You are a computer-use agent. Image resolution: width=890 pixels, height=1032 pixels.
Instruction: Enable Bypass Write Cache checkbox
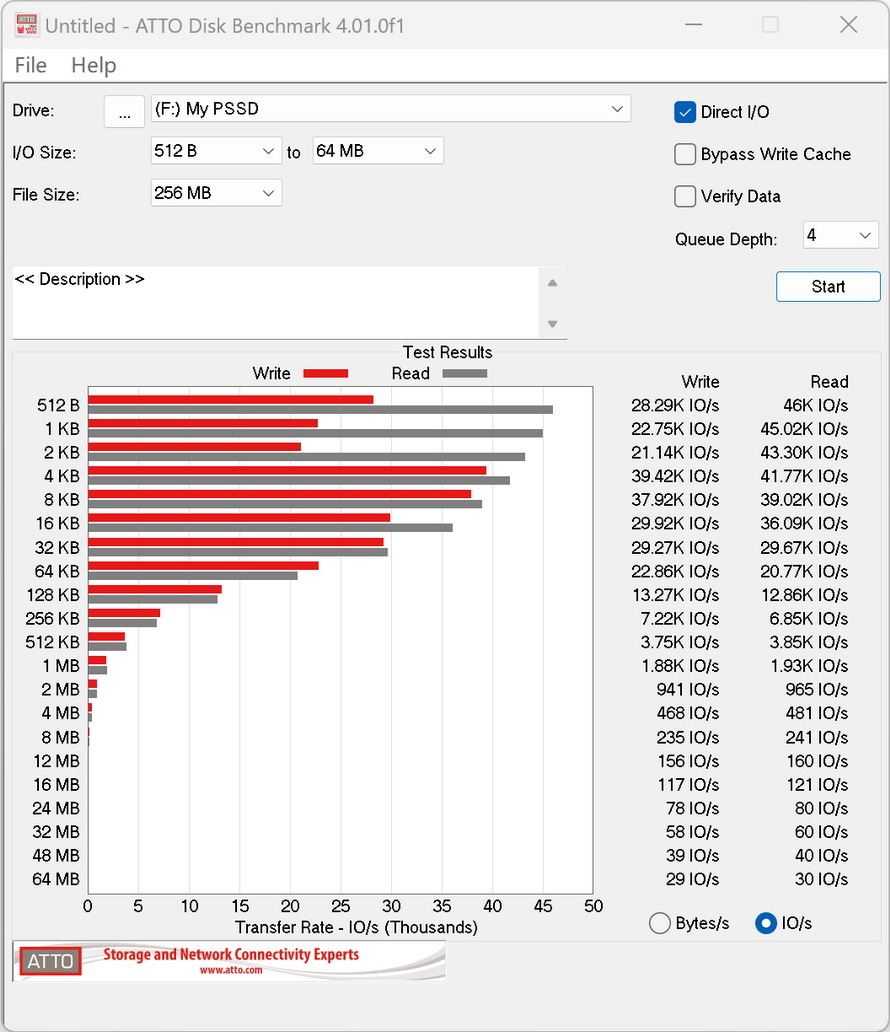[685, 154]
